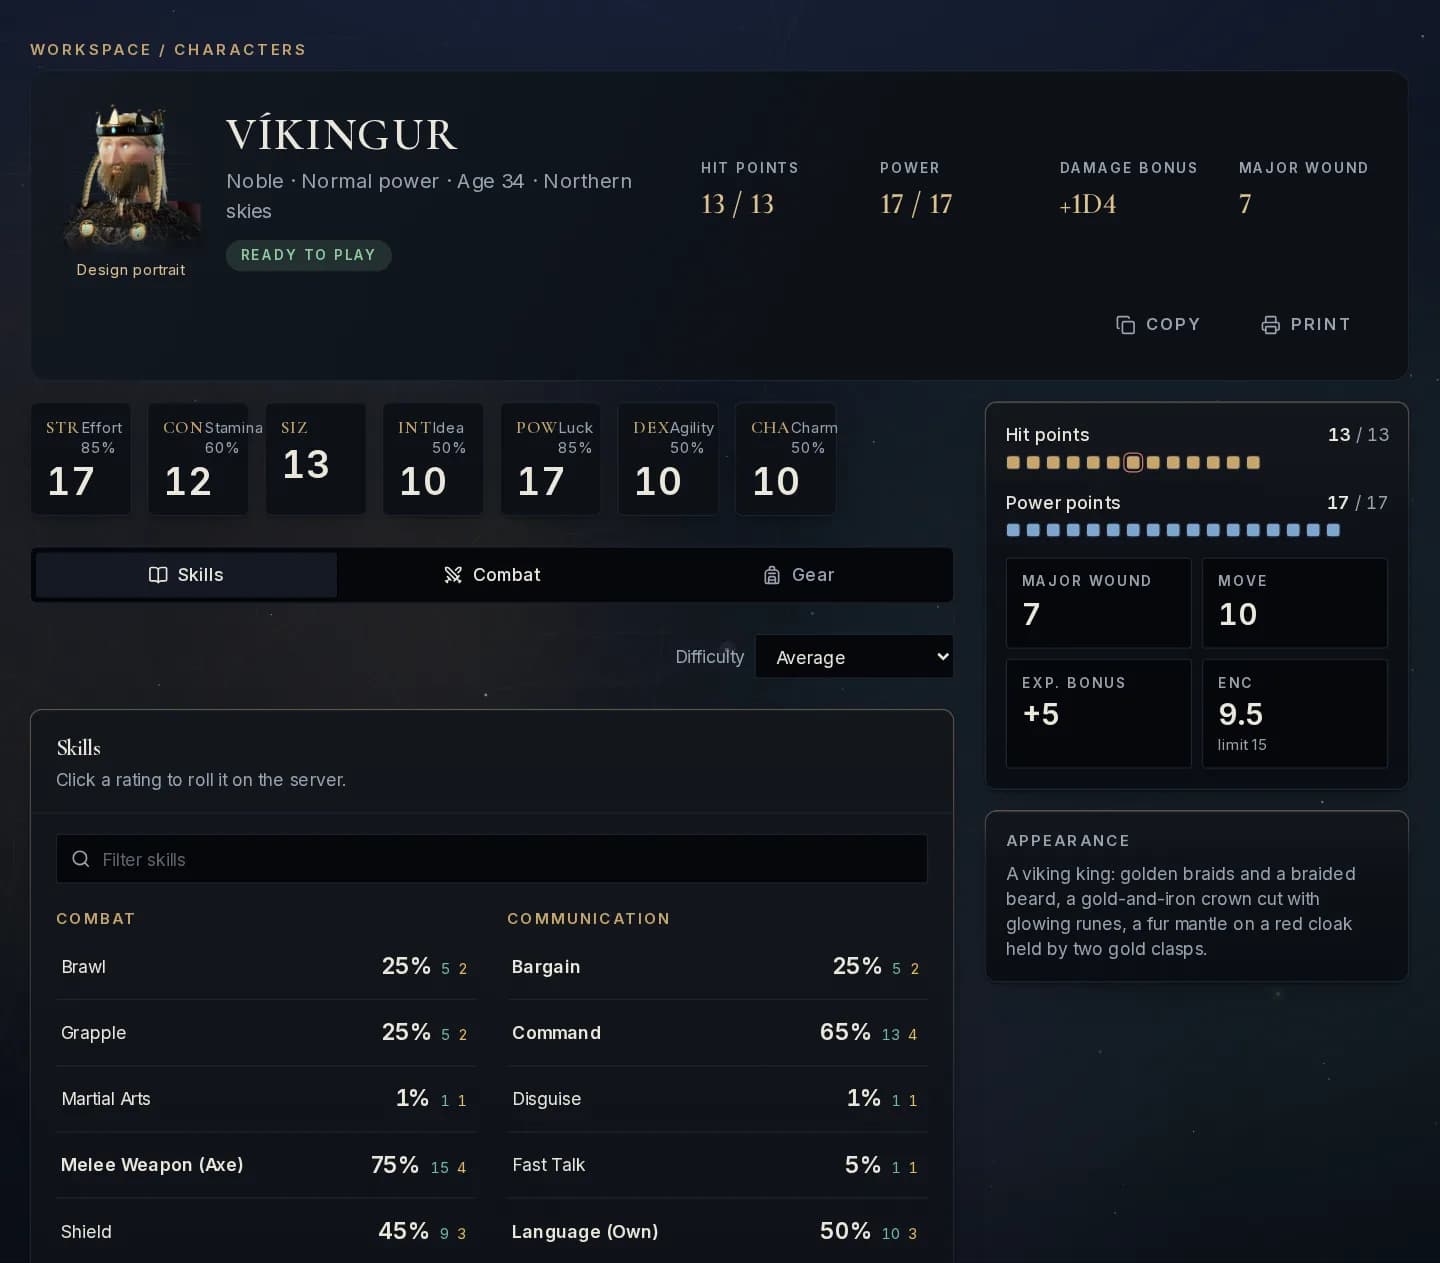Click the Melee Weapon (Axe) skill name
The height and width of the screenshot is (1263, 1440).
[152, 1165]
